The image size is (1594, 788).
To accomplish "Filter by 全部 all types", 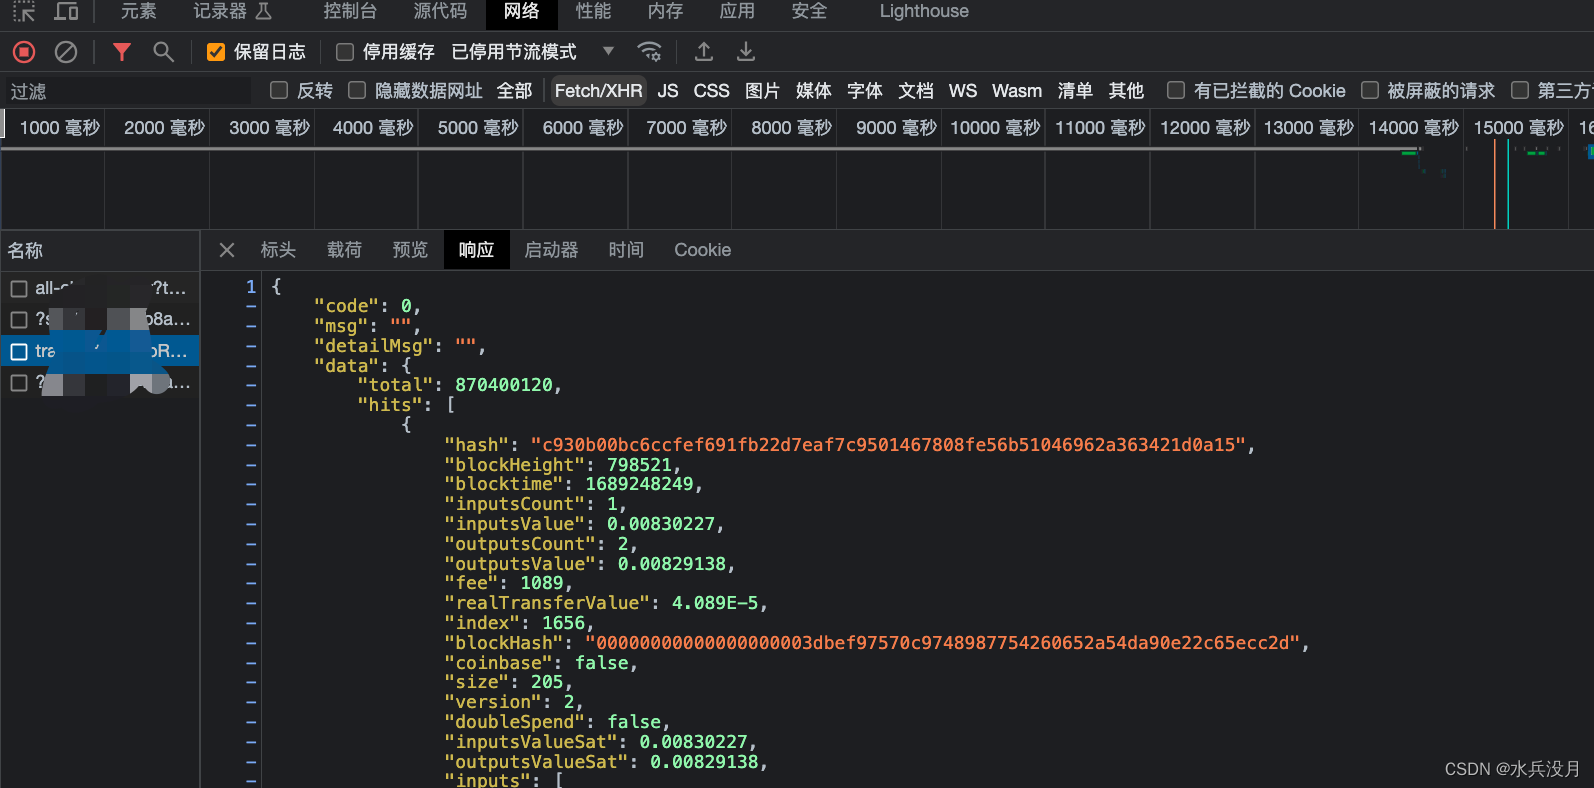I will [x=514, y=90].
